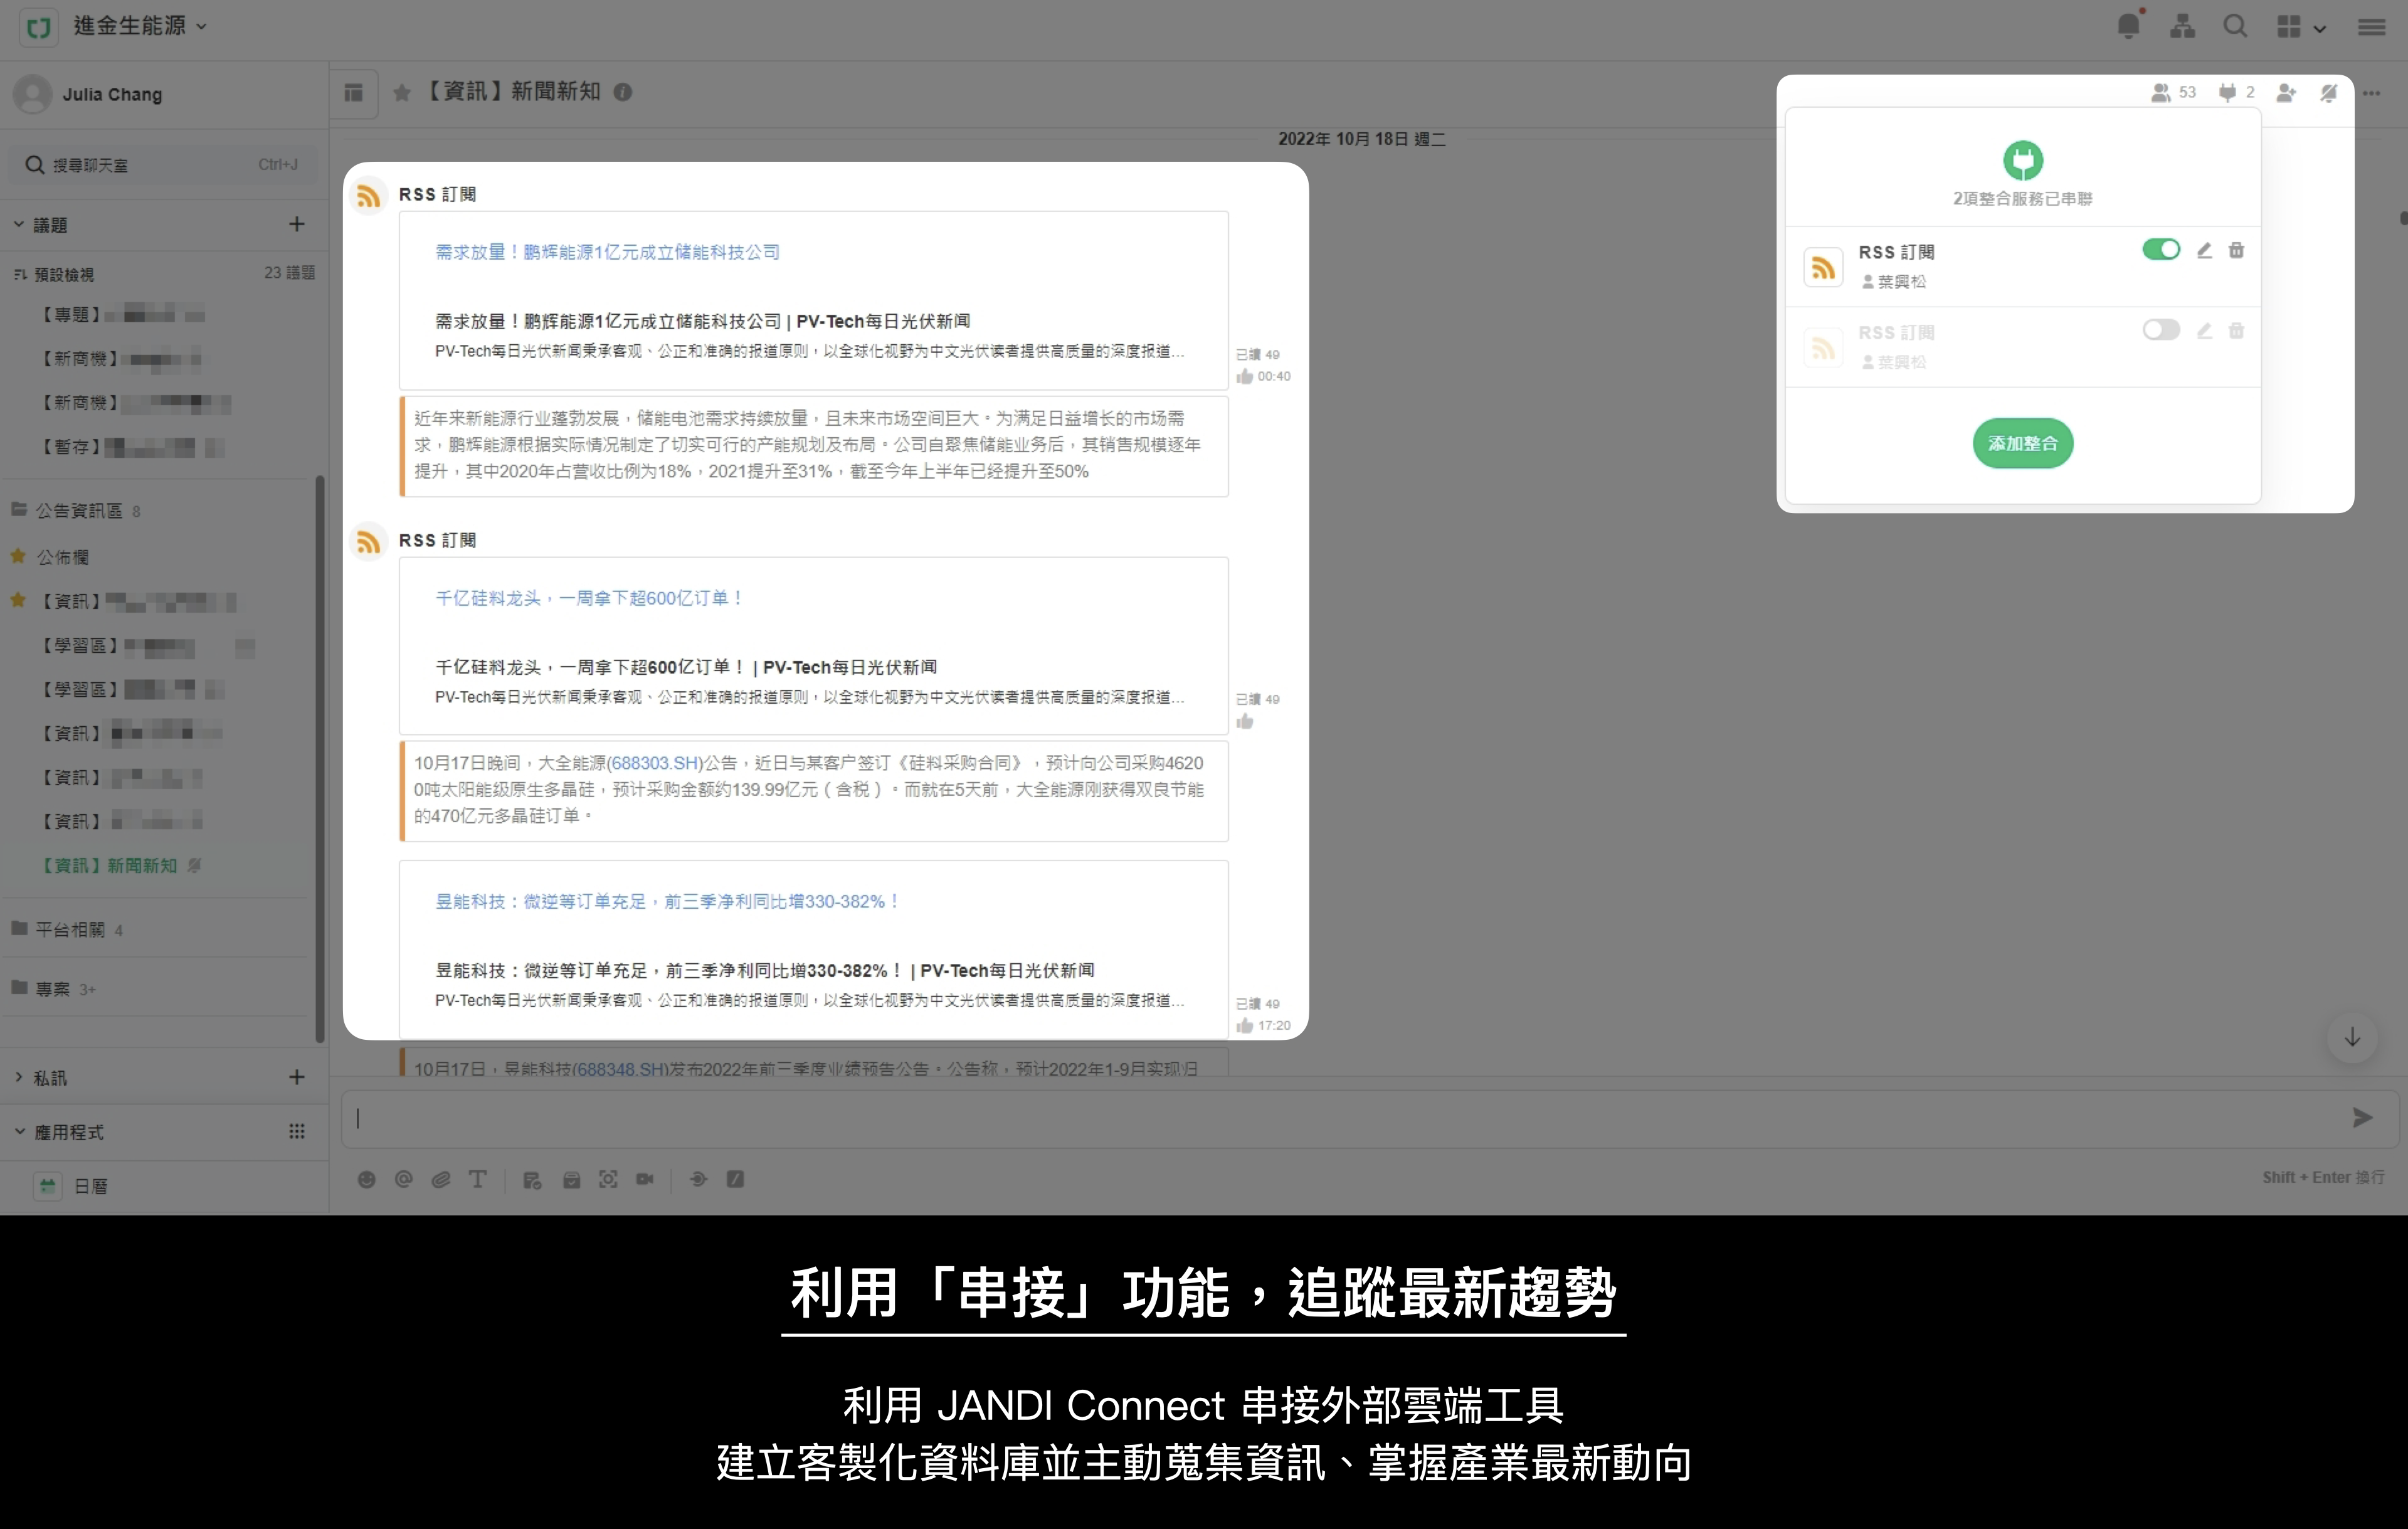Click the video call camera icon
This screenshot has height=1529, width=2408.
pos(645,1179)
